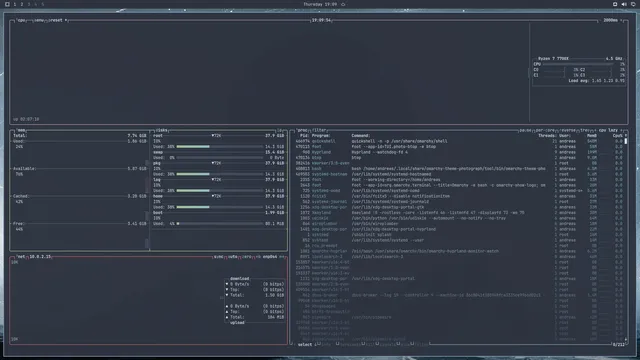Toggle zero totals in net box

[247, 257]
